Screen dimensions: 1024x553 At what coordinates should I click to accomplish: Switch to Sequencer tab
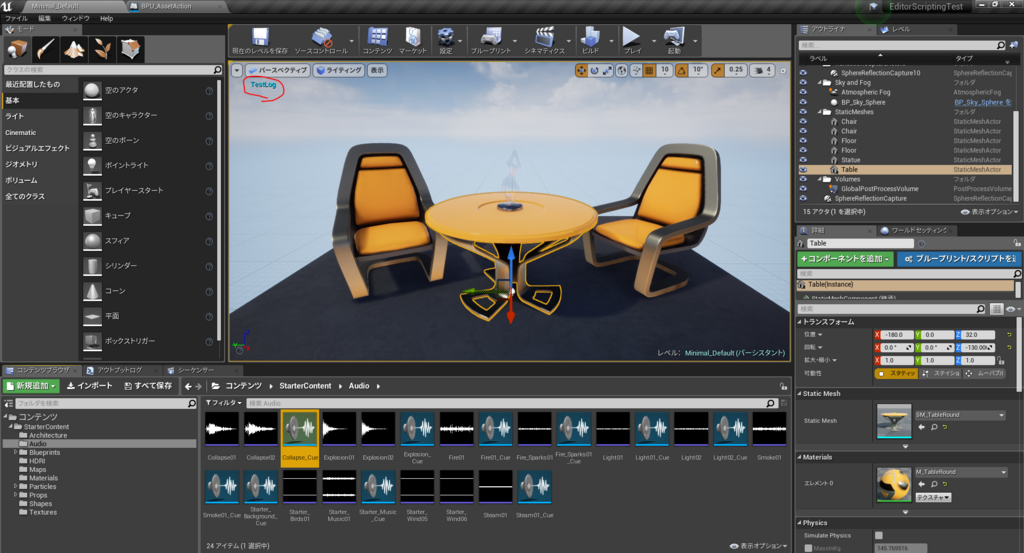[x=196, y=370]
